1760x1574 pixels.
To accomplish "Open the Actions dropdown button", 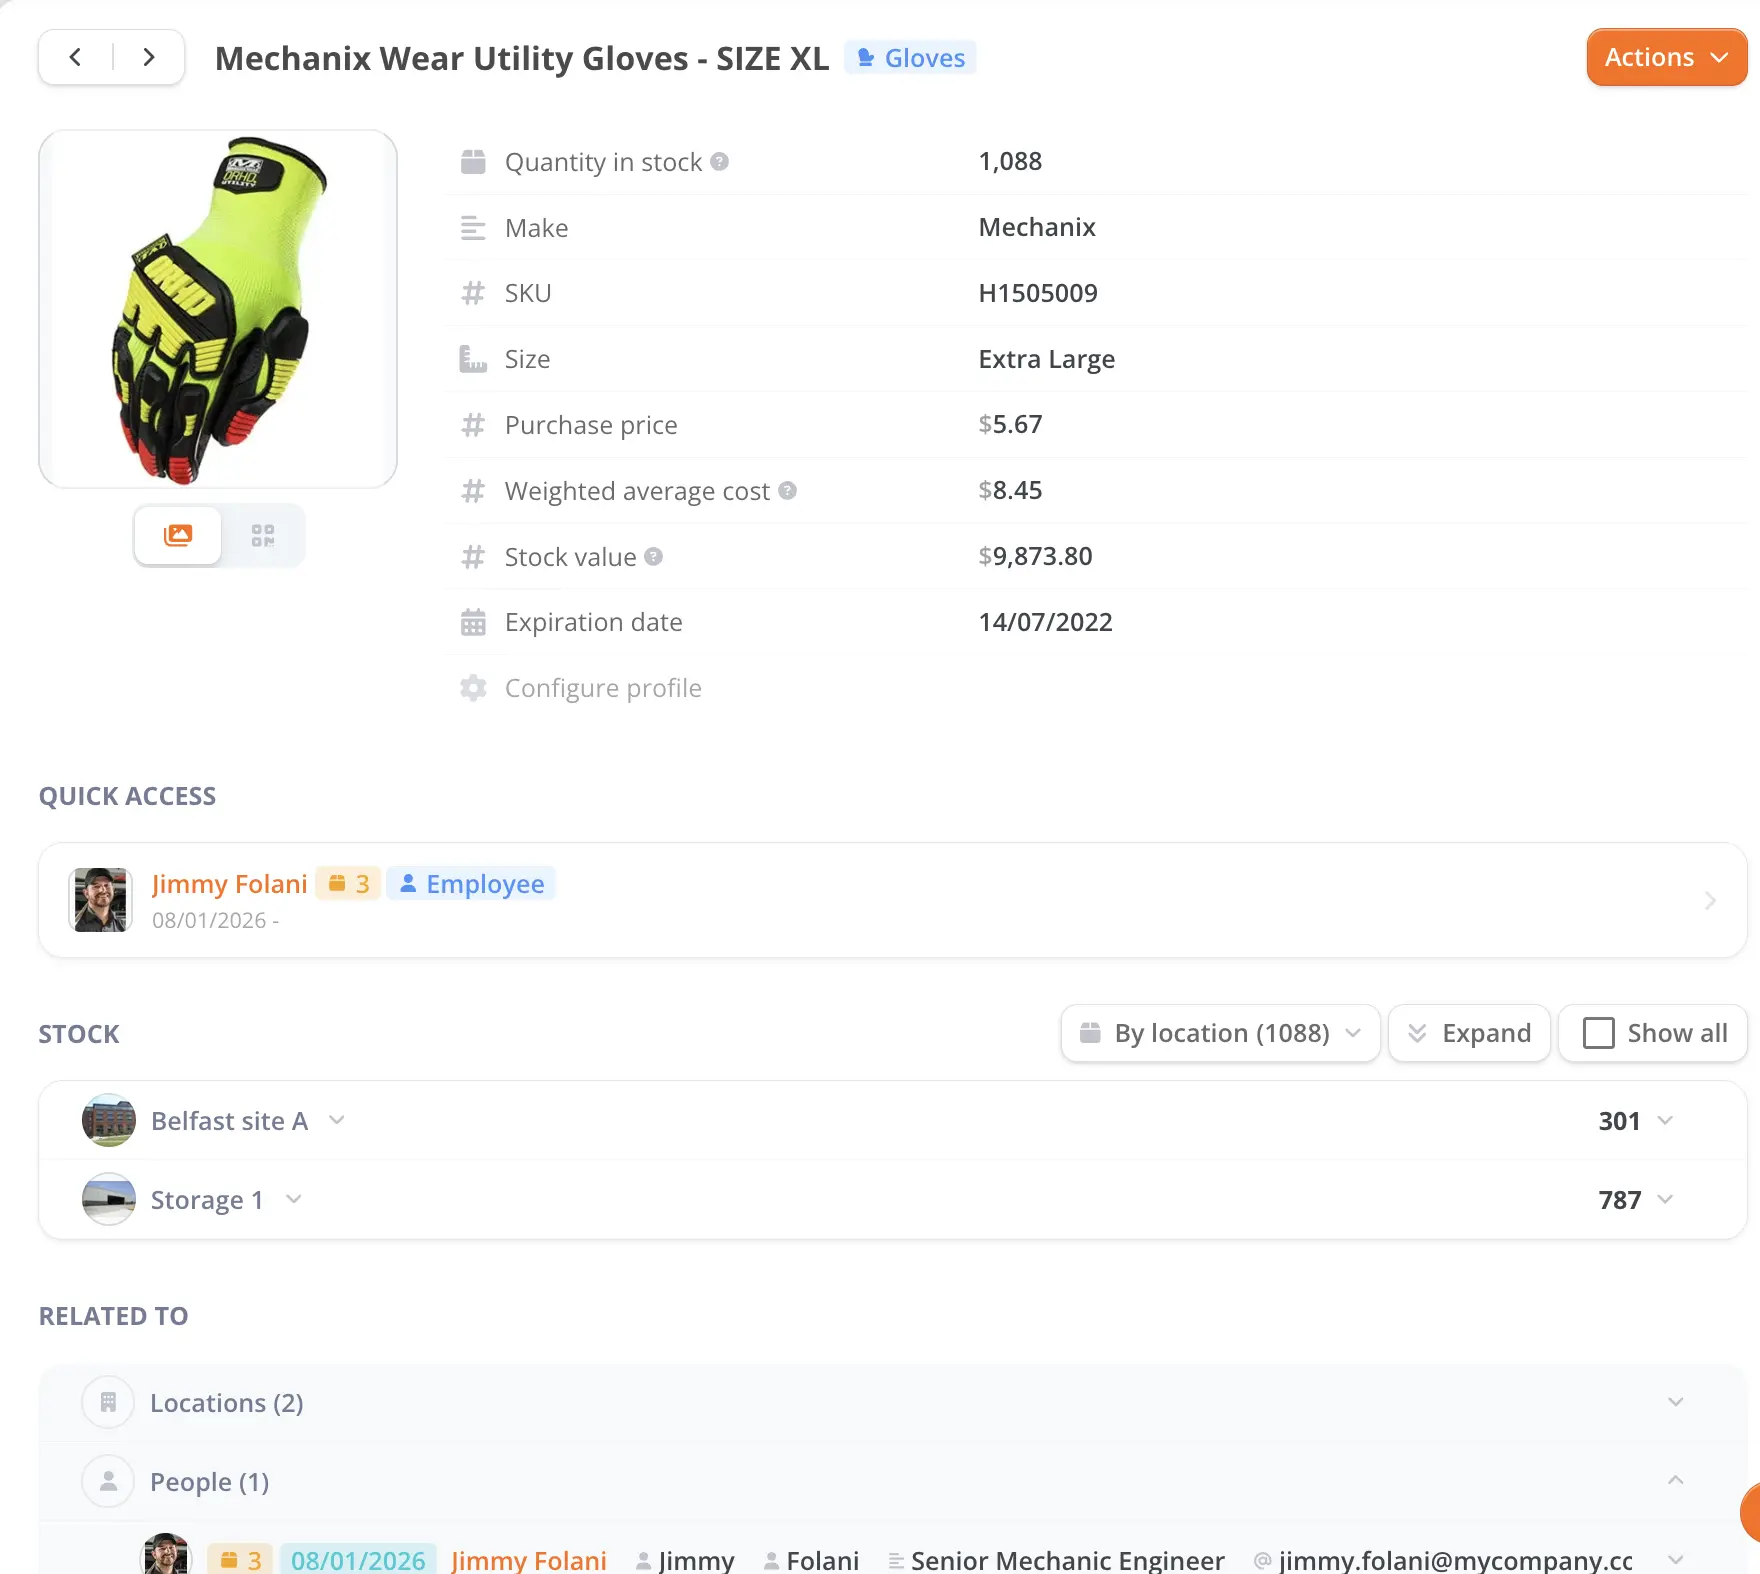I will (1666, 57).
